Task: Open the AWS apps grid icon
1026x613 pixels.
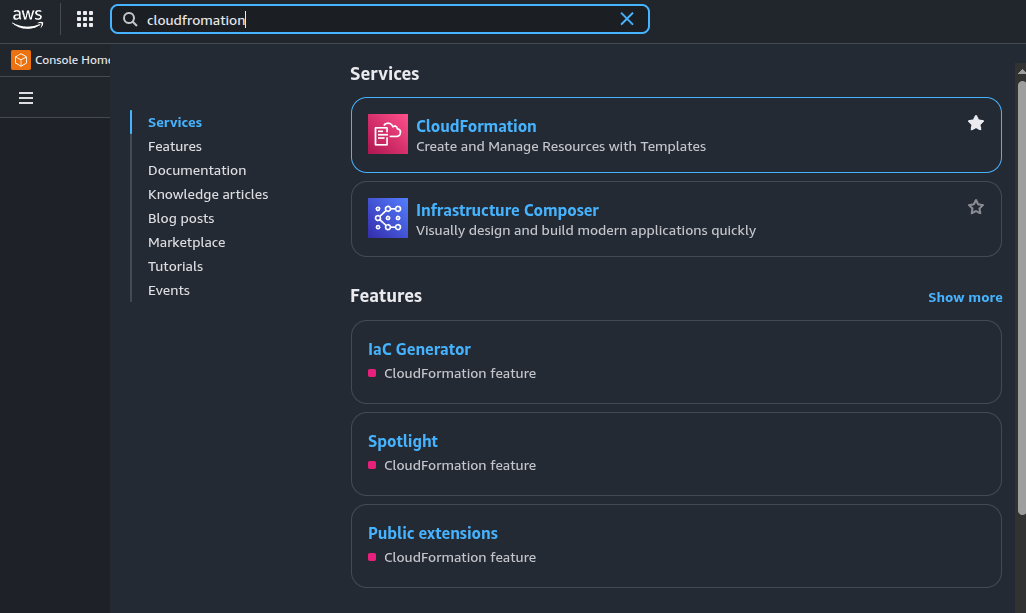Action: tap(85, 18)
